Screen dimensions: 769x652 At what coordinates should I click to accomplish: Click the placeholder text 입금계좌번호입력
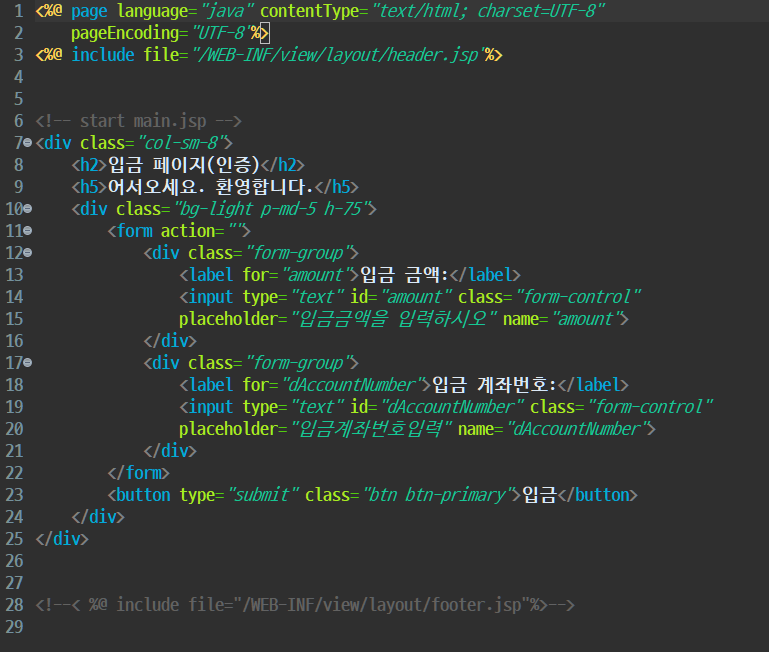click(x=371, y=429)
